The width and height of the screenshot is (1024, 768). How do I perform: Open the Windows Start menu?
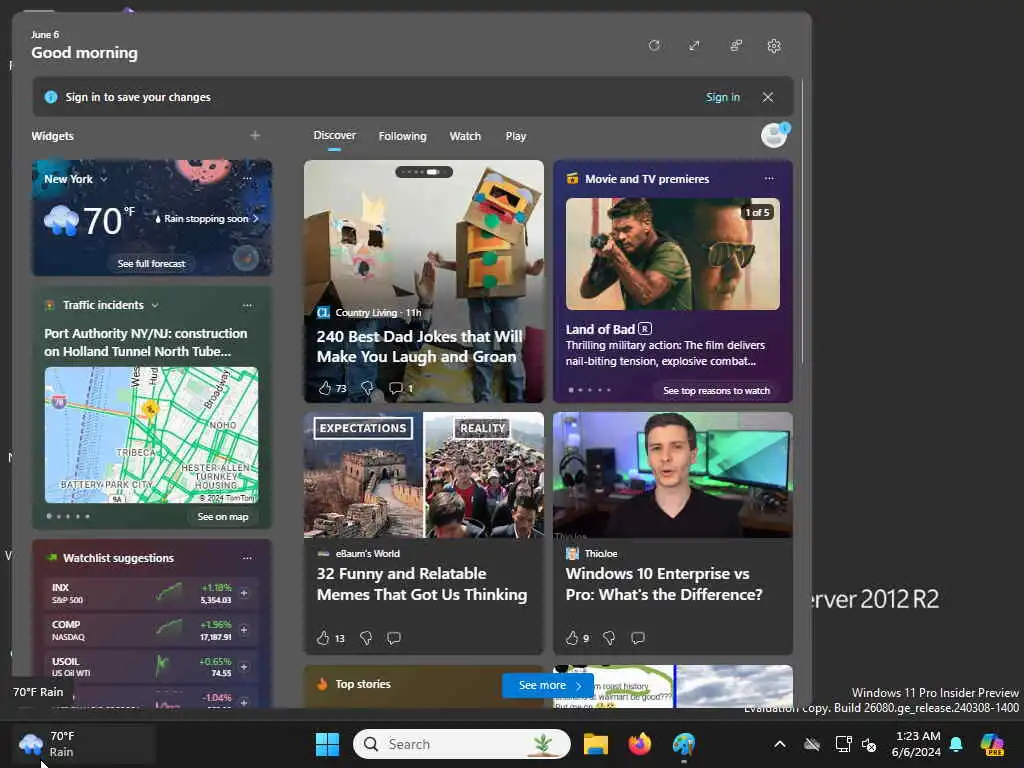coord(327,744)
